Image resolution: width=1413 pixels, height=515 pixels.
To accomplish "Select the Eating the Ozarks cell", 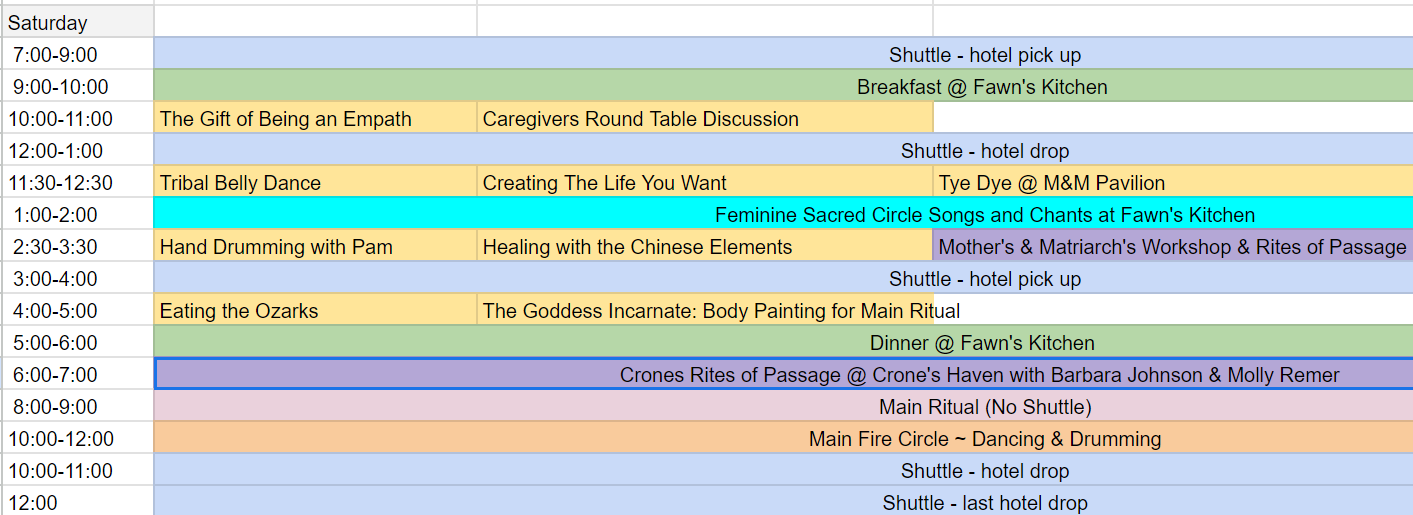I will (x=315, y=310).
